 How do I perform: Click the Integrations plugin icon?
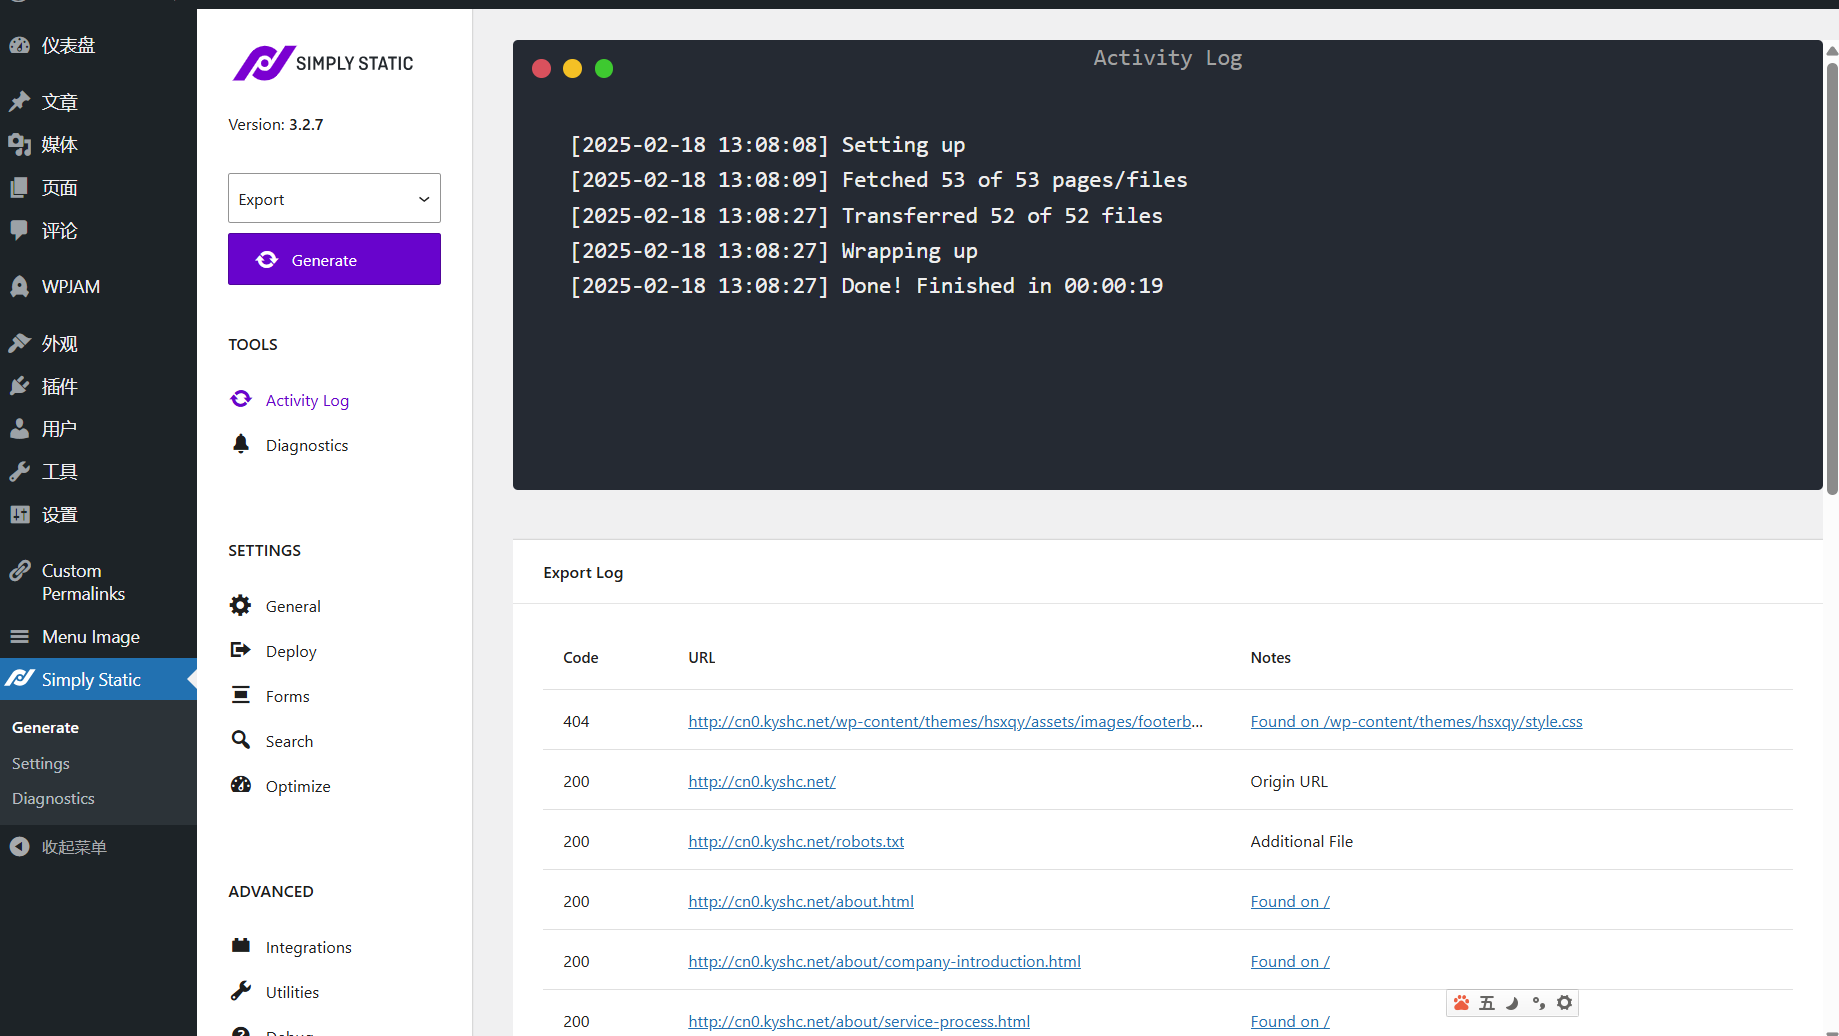(x=241, y=946)
